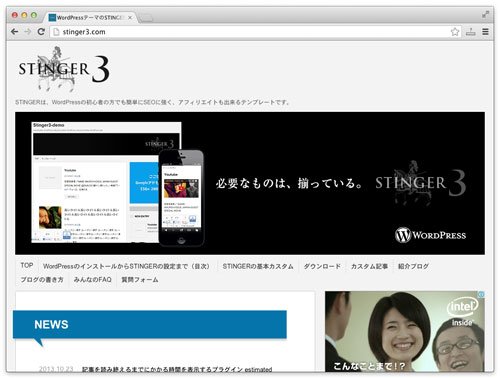Open WordPressのインストールからSTINGERの設定まで menu item
This screenshot has width=500, height=378.
click(126, 266)
